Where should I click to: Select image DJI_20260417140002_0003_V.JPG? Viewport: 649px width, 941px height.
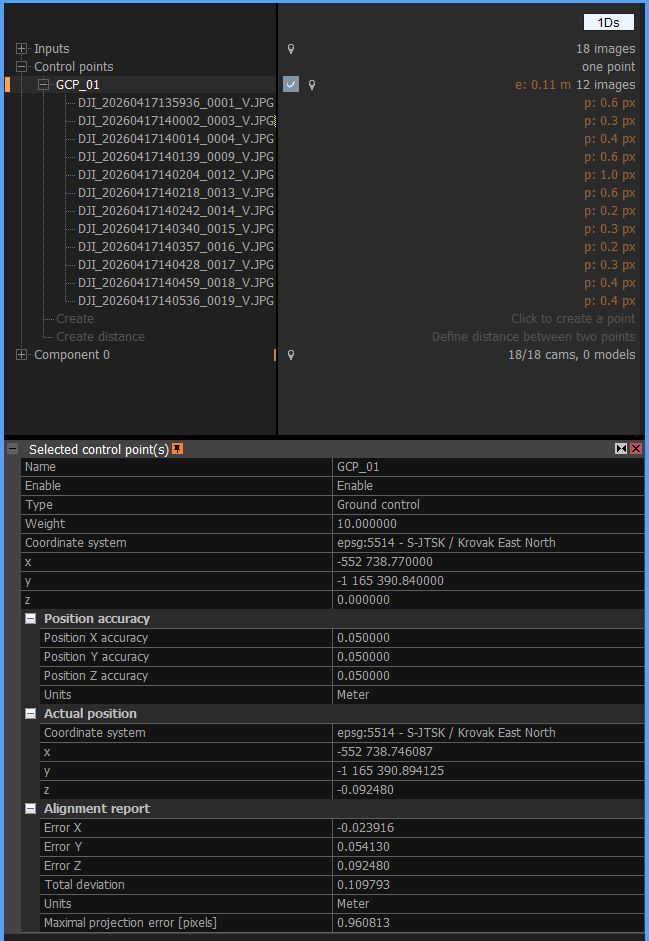click(176, 121)
